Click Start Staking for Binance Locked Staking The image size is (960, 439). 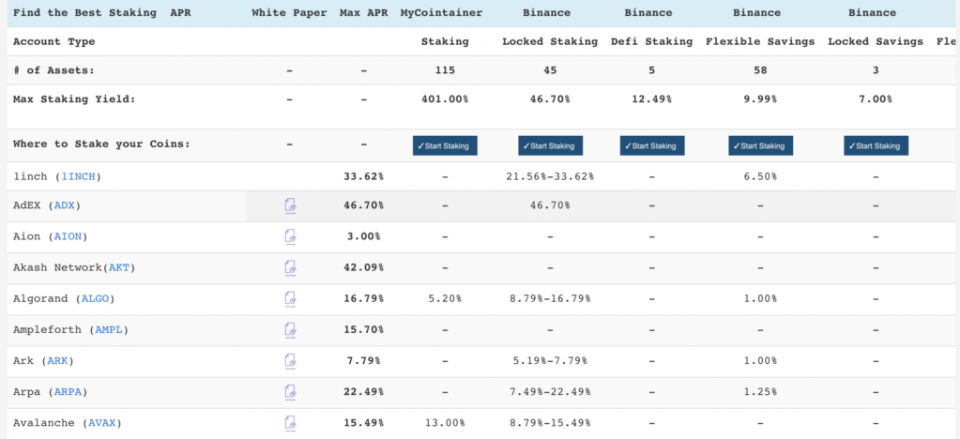click(x=550, y=145)
